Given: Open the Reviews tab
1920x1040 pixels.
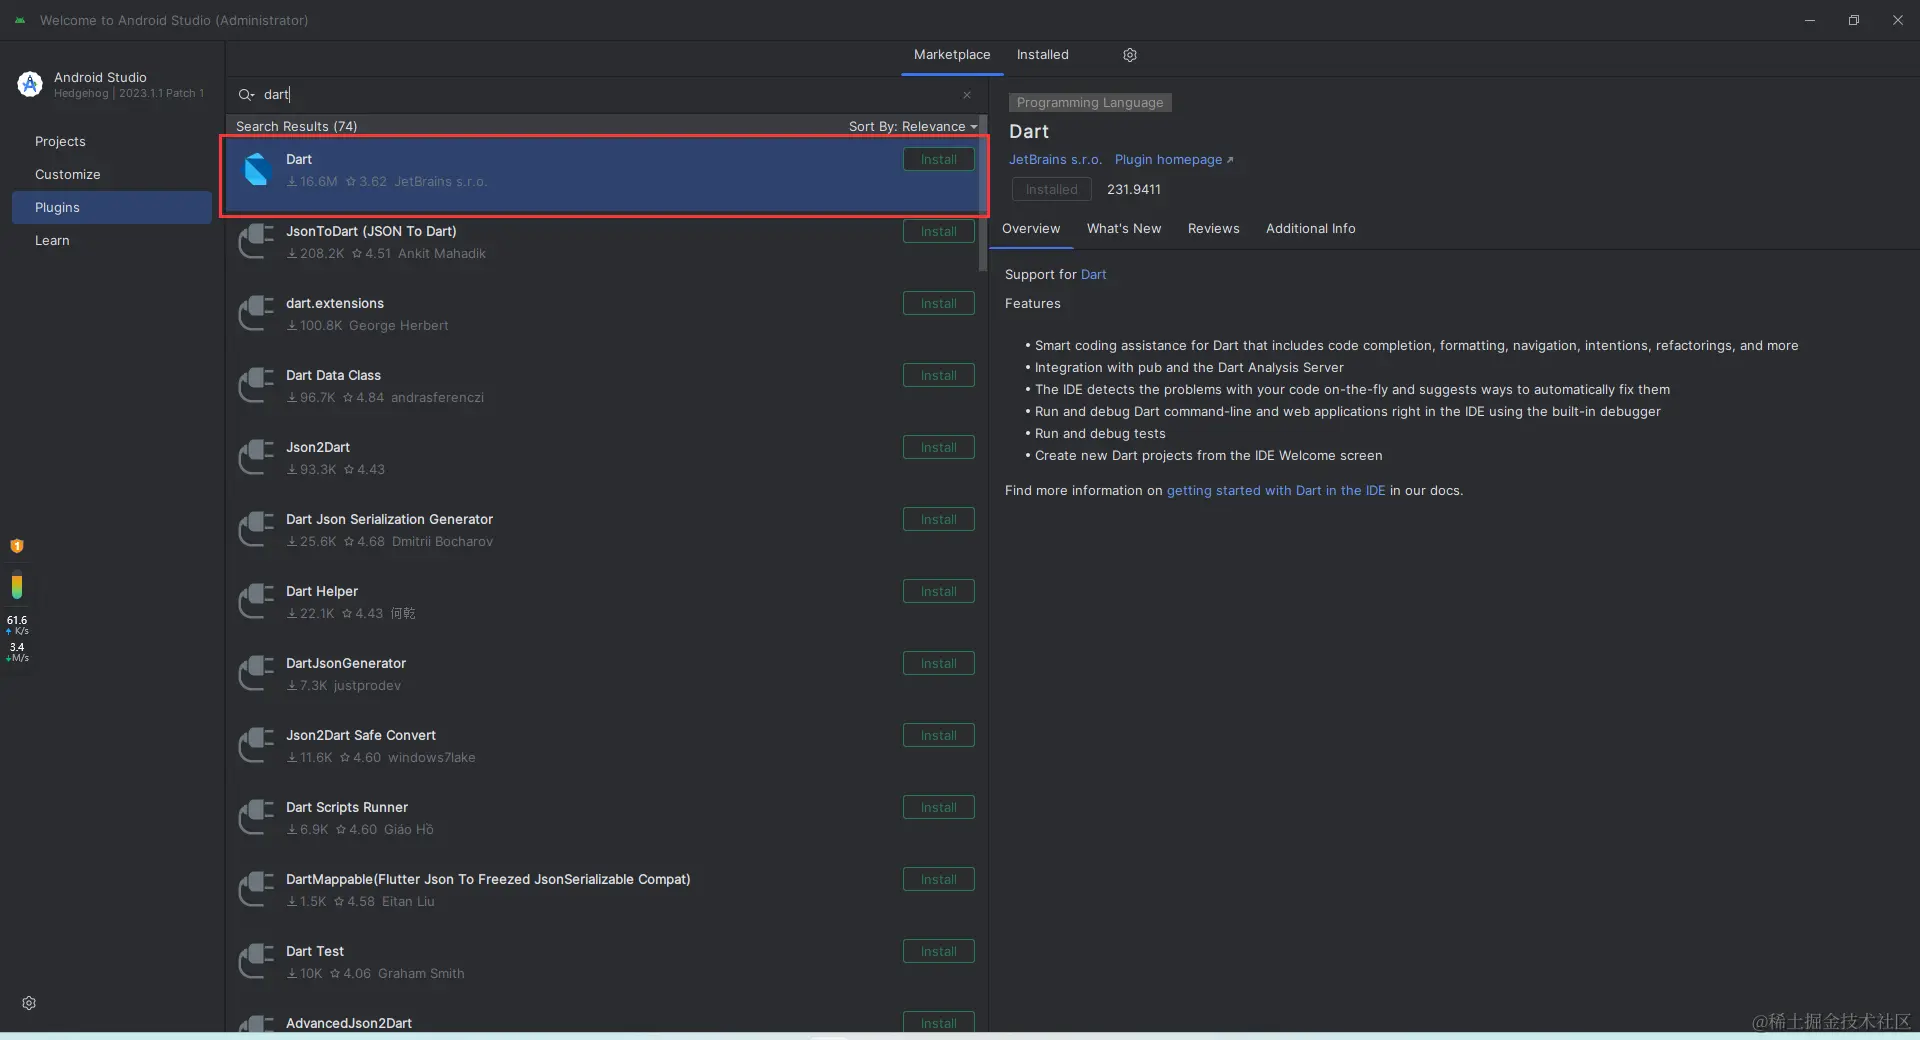Looking at the screenshot, I should click(x=1214, y=229).
